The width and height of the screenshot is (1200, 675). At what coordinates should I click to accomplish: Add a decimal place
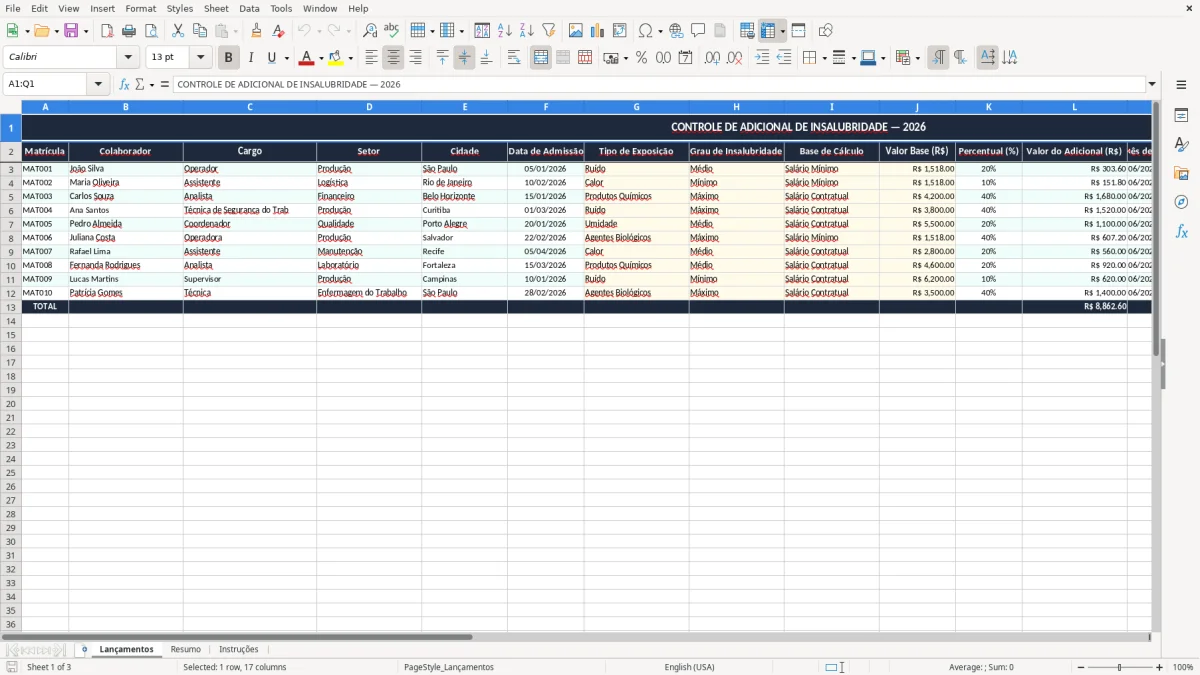[x=712, y=58]
